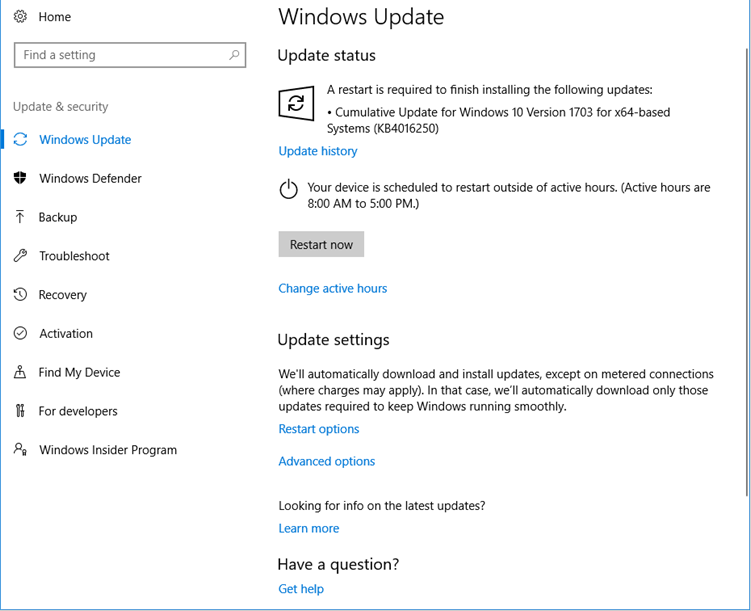Click the Backup upward arrow icon
The image size is (751, 611).
click(x=20, y=217)
